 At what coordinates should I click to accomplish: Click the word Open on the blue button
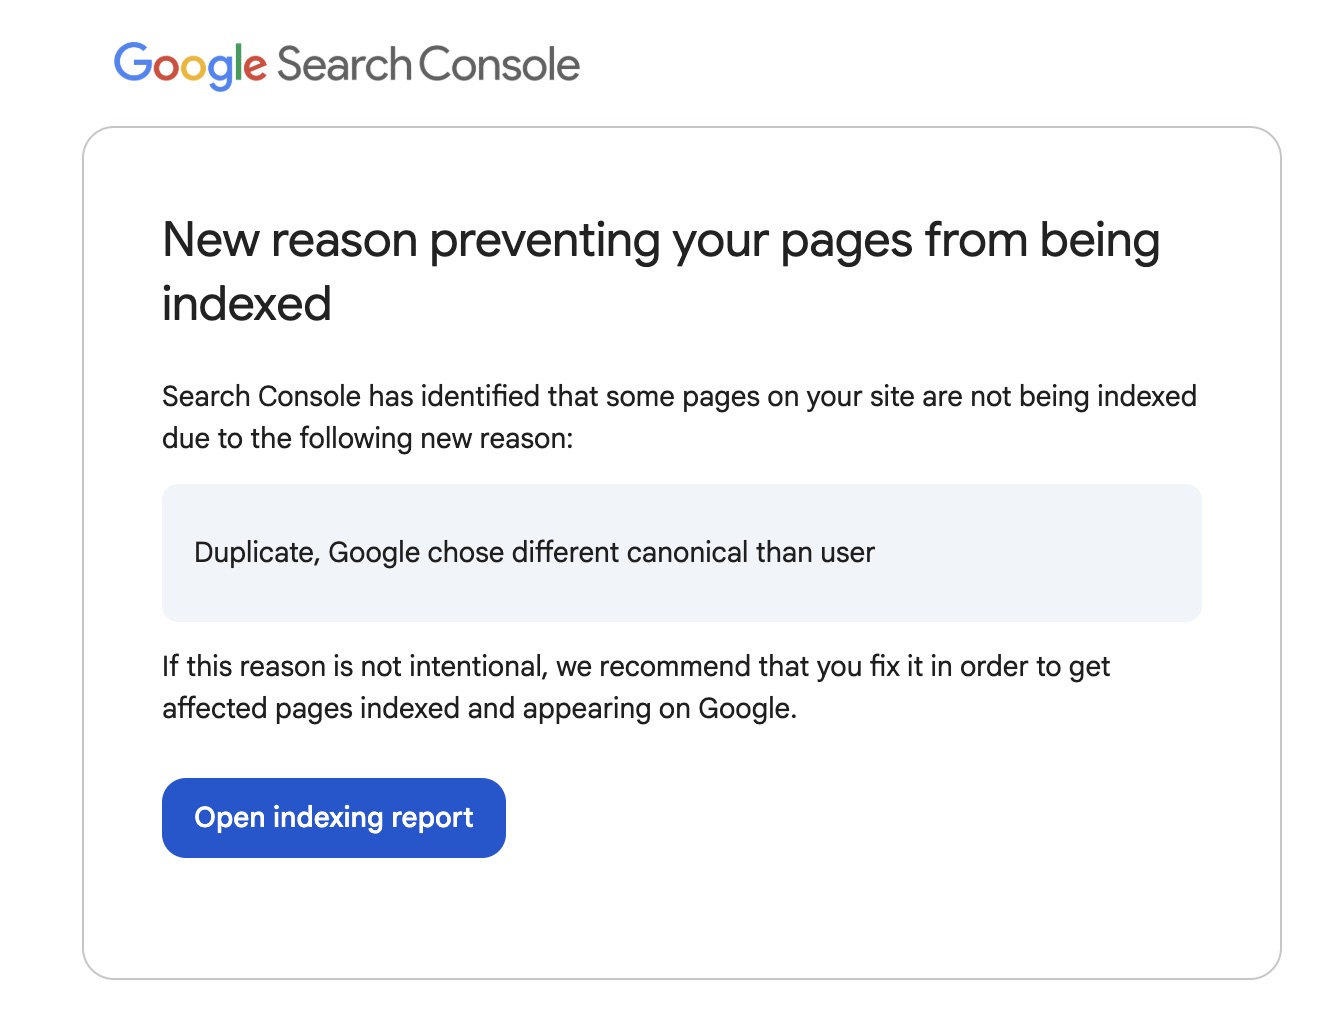[x=229, y=818]
